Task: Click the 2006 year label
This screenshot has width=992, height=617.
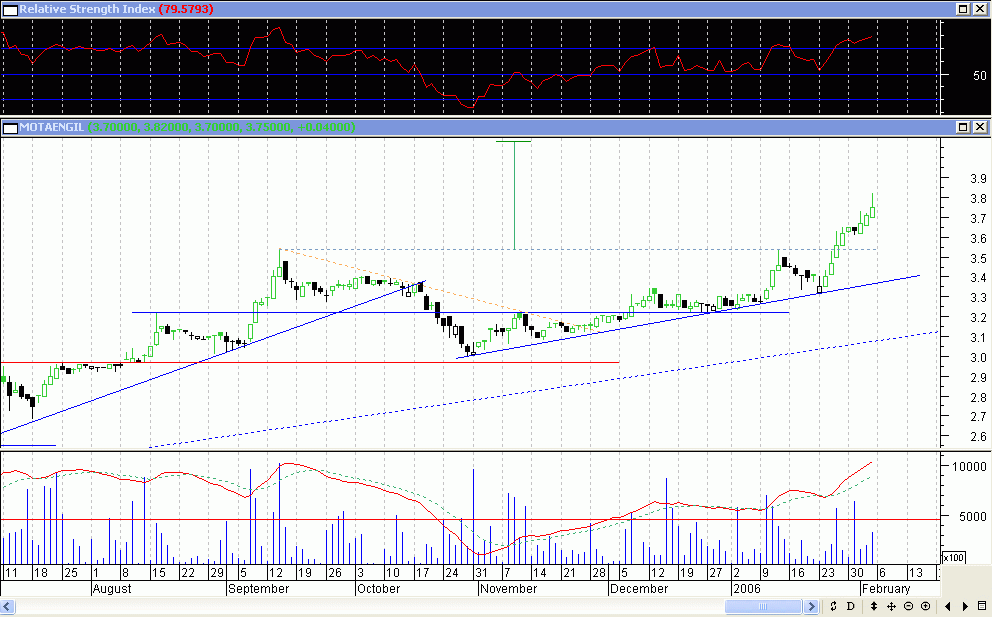Action: 747,589
